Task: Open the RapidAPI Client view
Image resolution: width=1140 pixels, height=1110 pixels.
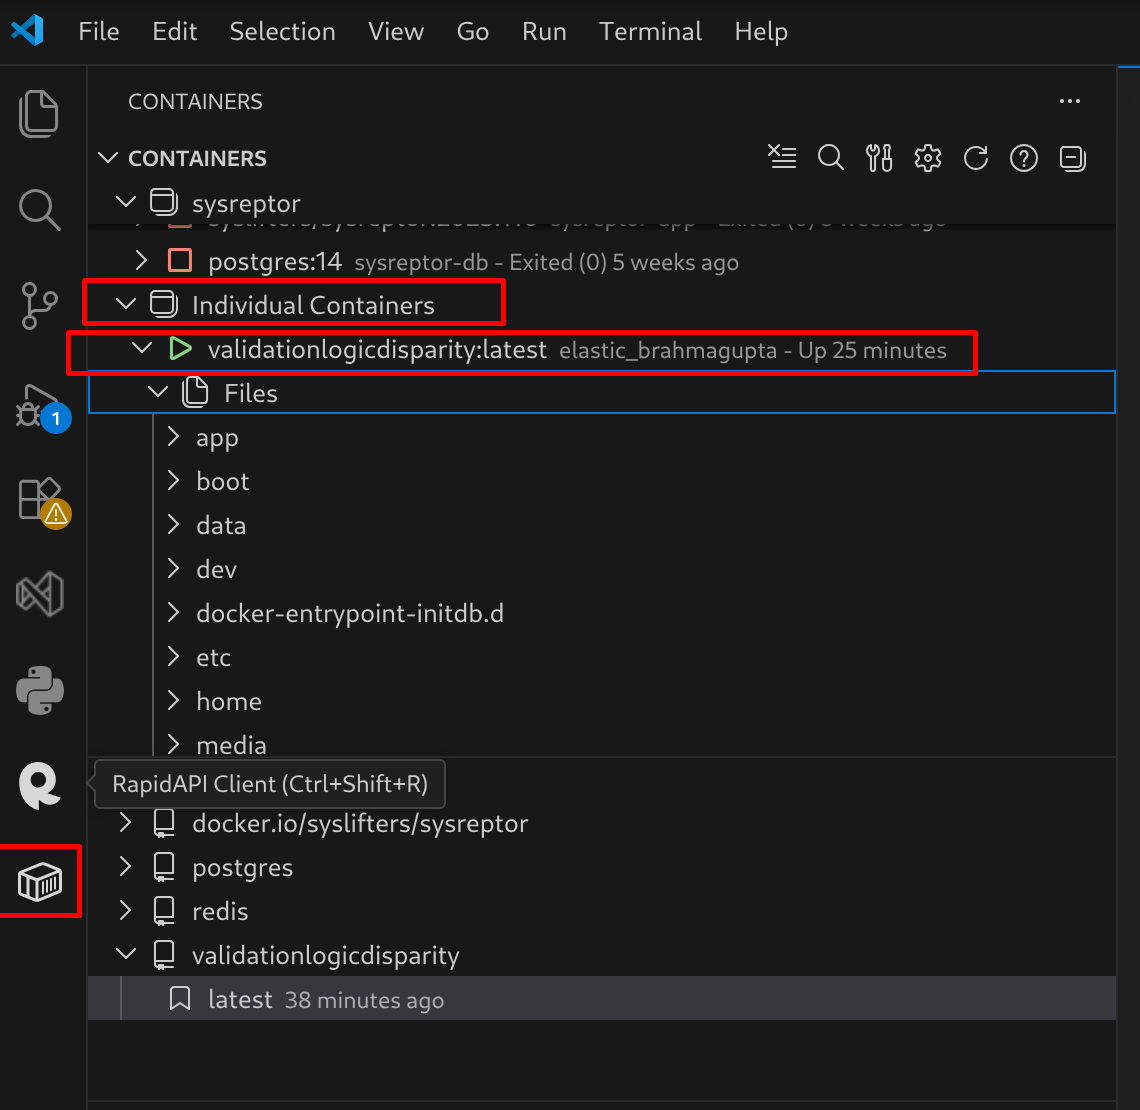Action: [x=40, y=785]
